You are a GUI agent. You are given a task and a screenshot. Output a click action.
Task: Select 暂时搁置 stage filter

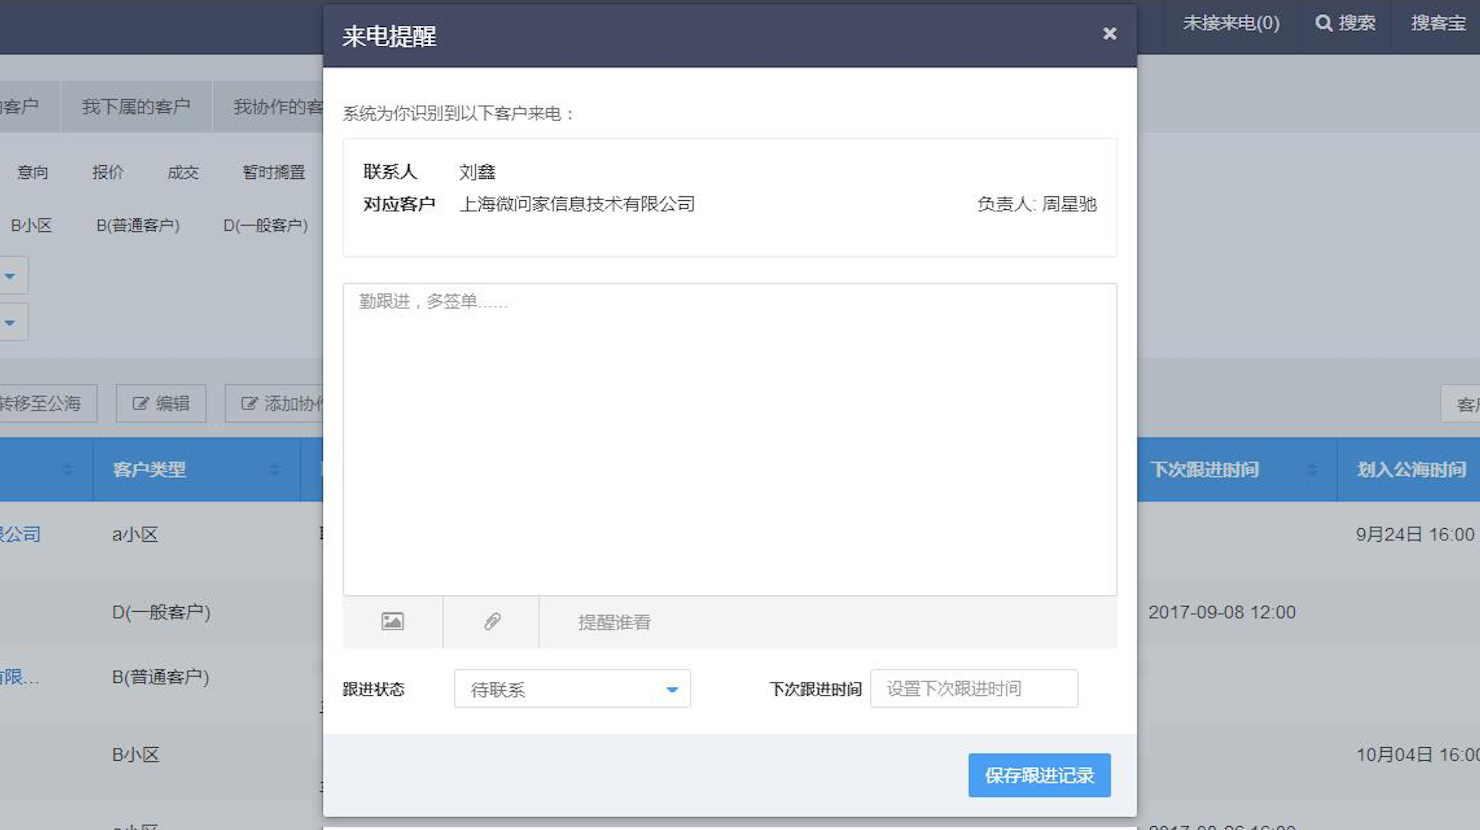pos(273,172)
